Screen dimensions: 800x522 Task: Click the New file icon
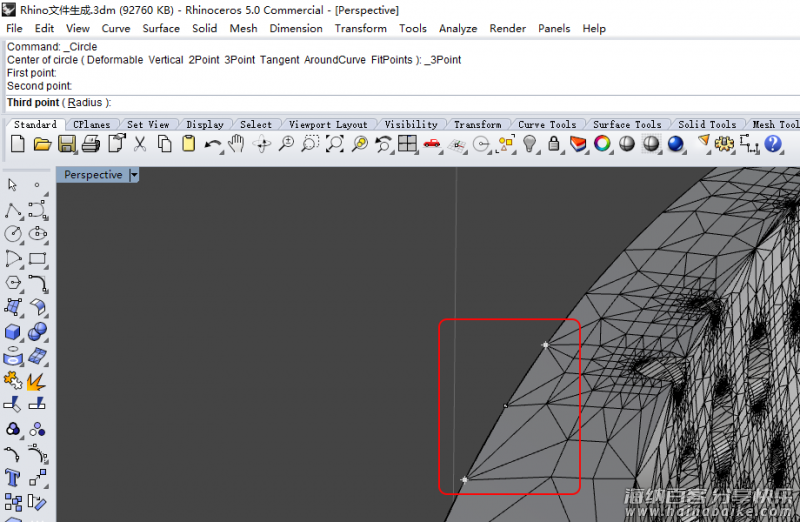tap(18, 144)
